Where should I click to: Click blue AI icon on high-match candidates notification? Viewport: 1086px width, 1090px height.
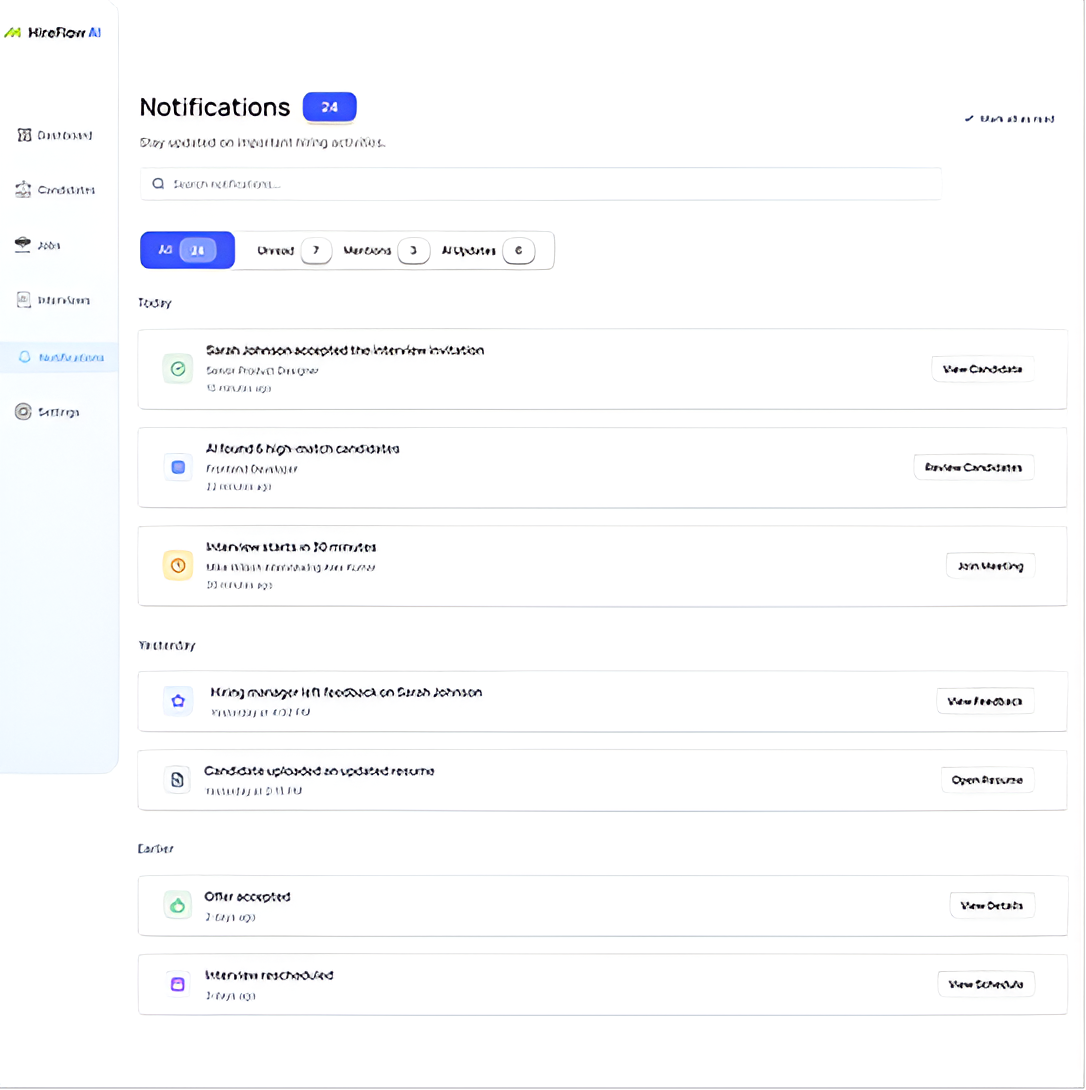click(x=178, y=467)
